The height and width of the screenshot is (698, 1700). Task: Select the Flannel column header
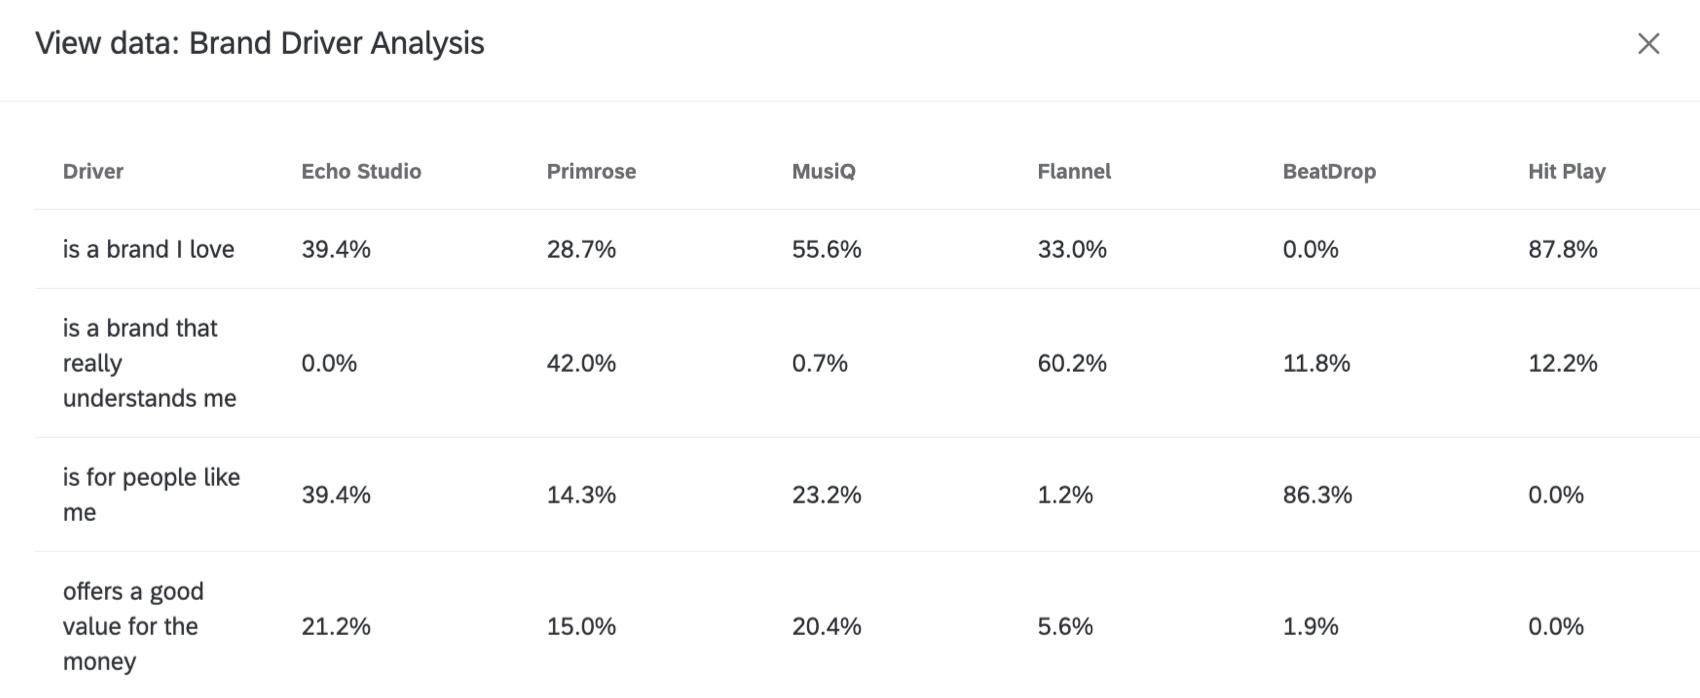click(x=1074, y=171)
